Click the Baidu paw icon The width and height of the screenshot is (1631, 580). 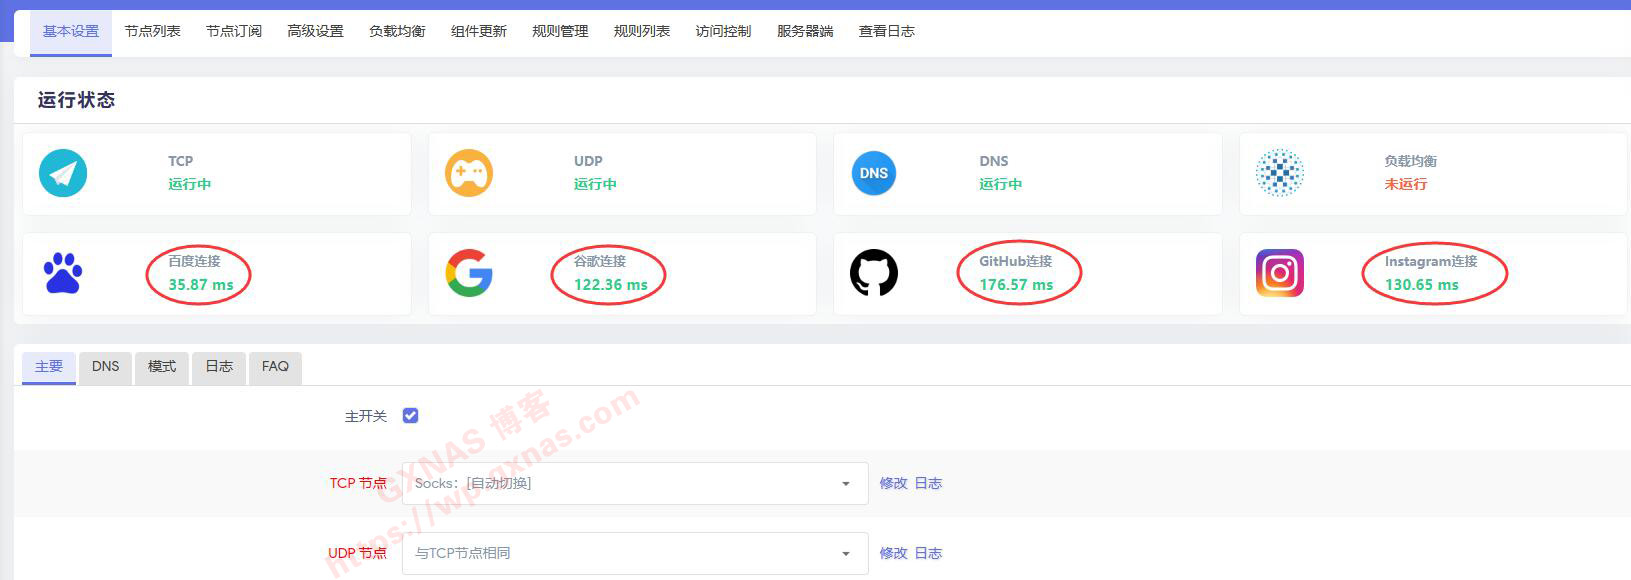point(63,273)
